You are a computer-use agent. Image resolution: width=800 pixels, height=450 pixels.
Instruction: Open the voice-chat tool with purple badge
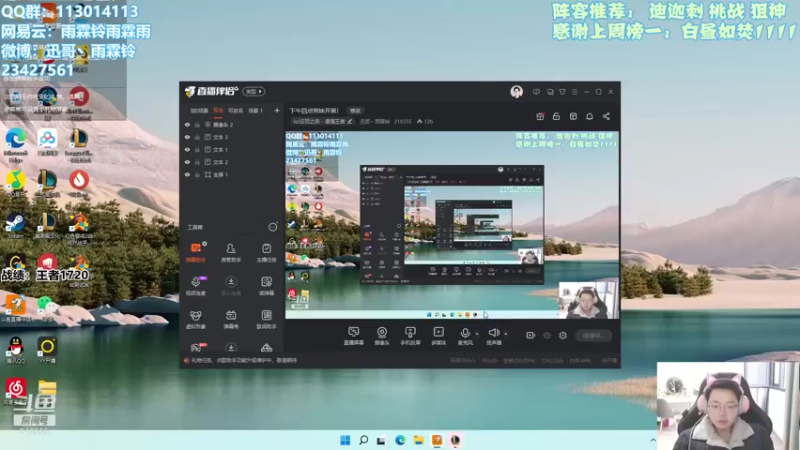[x=195, y=286]
